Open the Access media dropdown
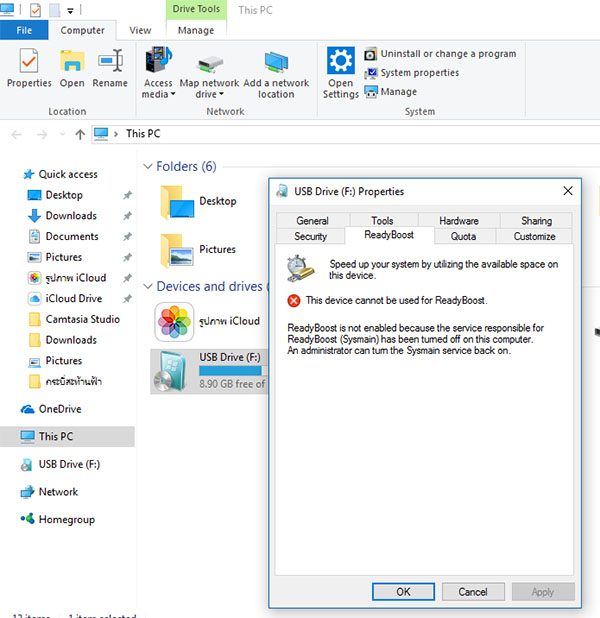The height and width of the screenshot is (618, 600). pos(158,95)
